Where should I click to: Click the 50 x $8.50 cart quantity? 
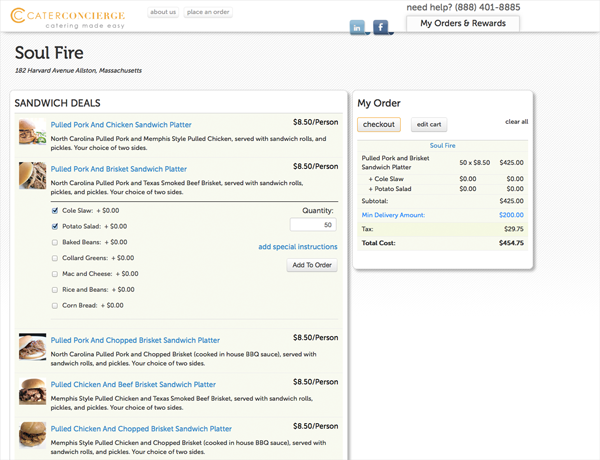tap(474, 163)
